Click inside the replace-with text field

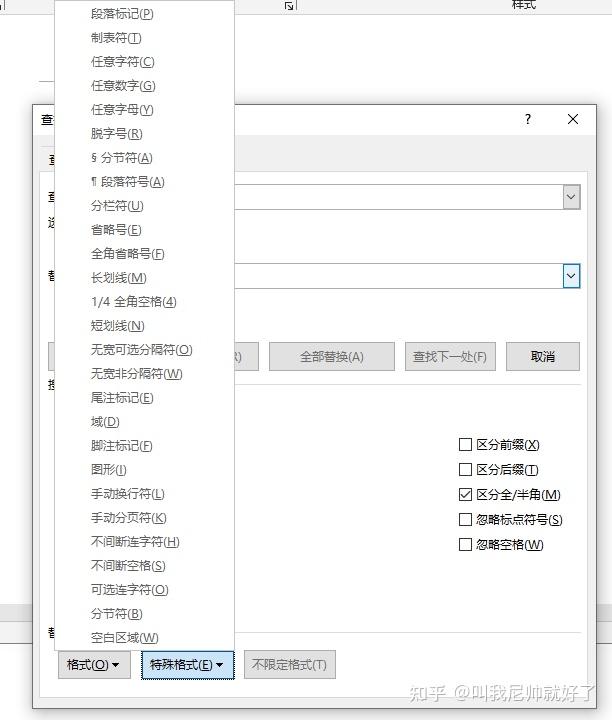pyautogui.click(x=399, y=276)
